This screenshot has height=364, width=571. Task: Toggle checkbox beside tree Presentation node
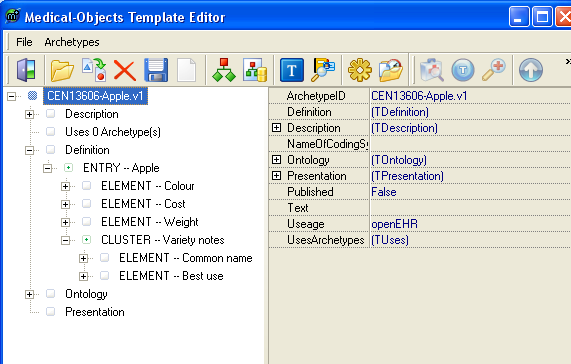point(51,312)
